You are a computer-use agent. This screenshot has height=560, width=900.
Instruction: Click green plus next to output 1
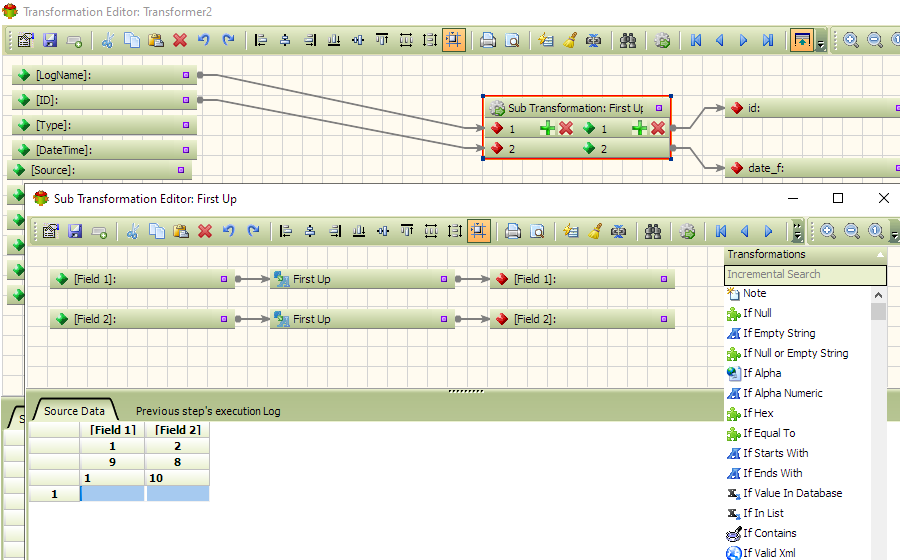[x=639, y=129]
